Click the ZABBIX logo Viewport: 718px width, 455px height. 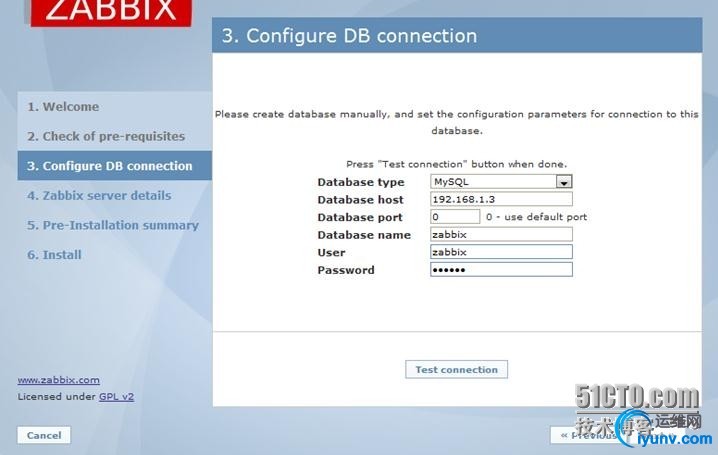click(111, 11)
